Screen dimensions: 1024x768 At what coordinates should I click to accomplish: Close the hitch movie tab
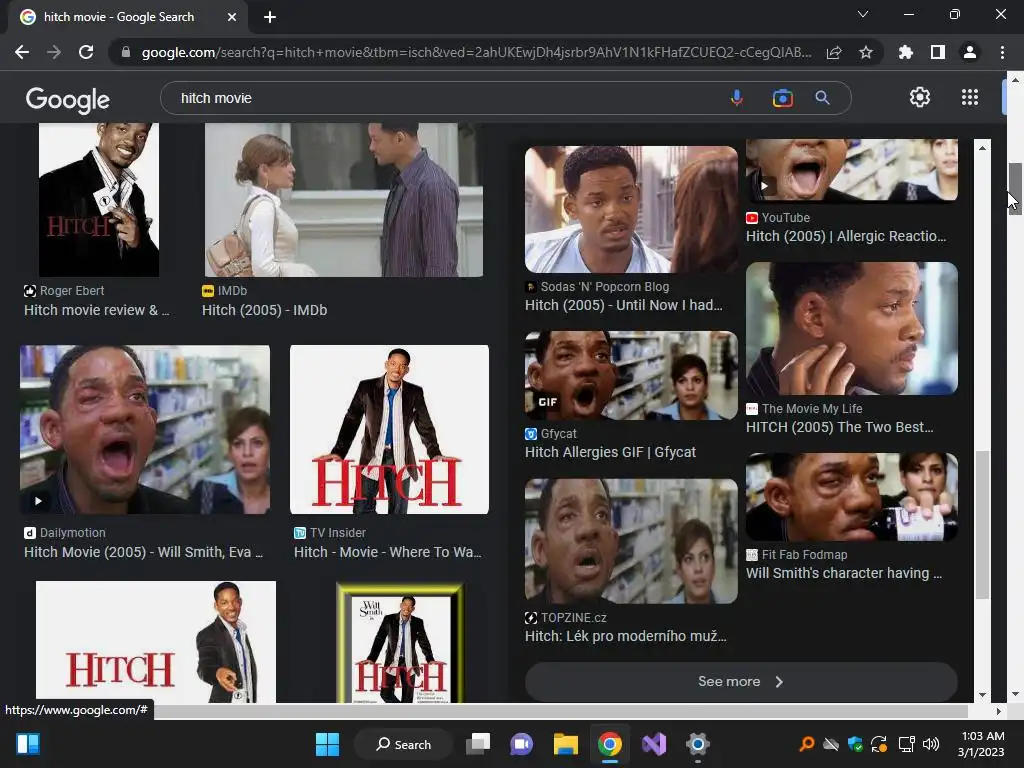point(232,17)
